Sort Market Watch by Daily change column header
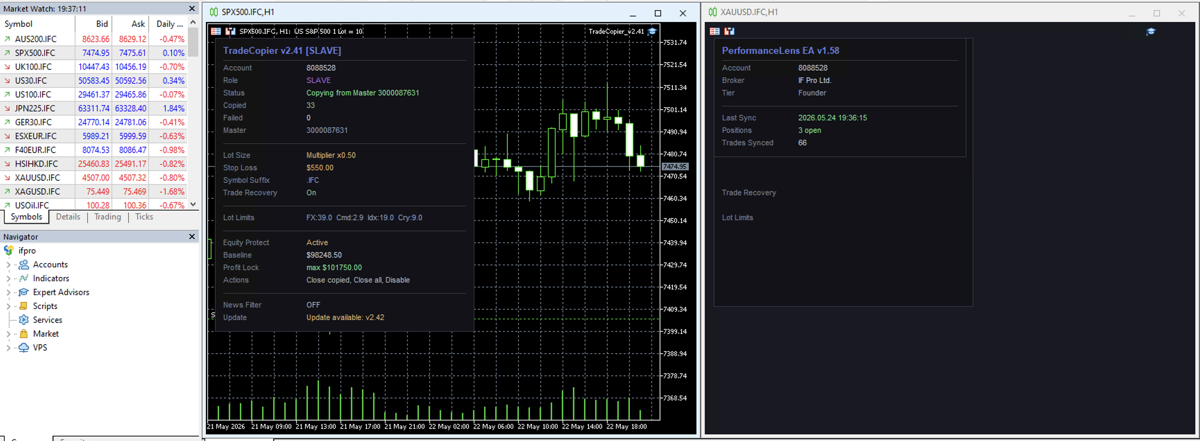1200x441 pixels. tap(169, 23)
